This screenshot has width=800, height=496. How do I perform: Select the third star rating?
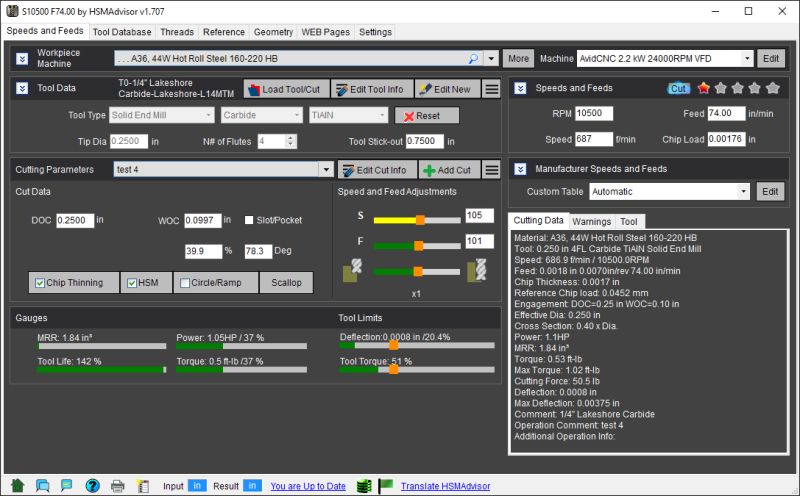738,88
